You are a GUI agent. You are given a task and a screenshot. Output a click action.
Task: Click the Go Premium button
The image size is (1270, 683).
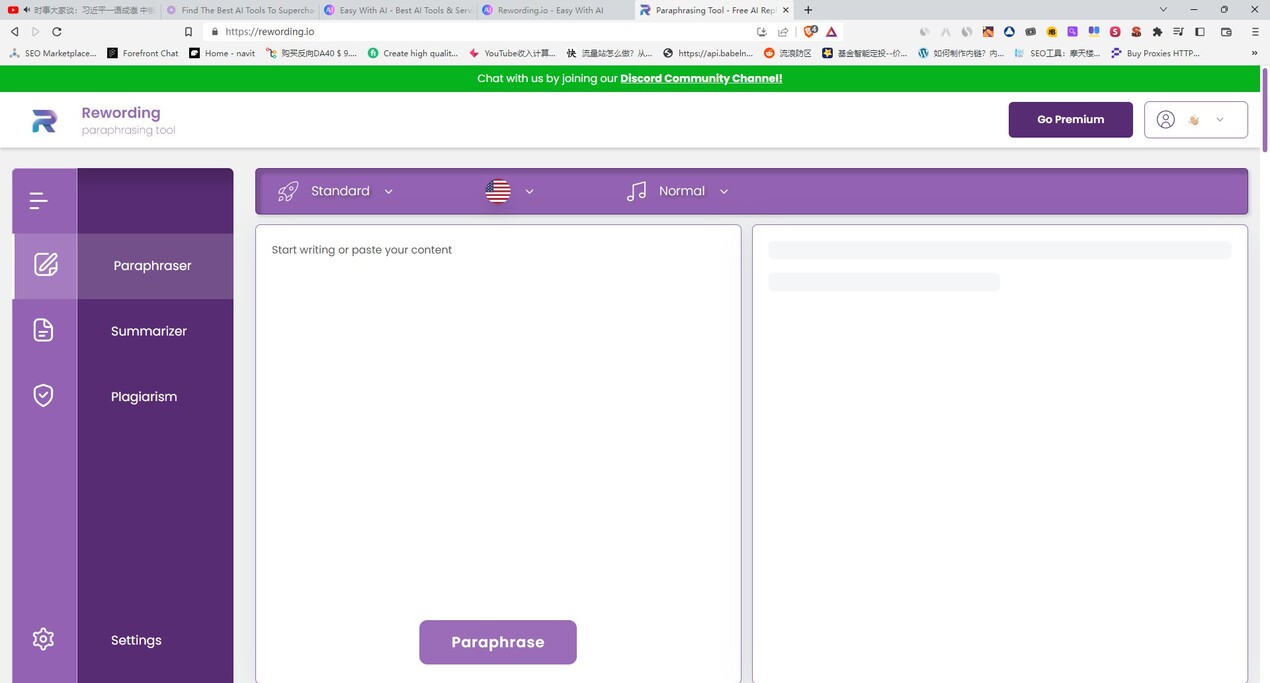click(1069, 119)
